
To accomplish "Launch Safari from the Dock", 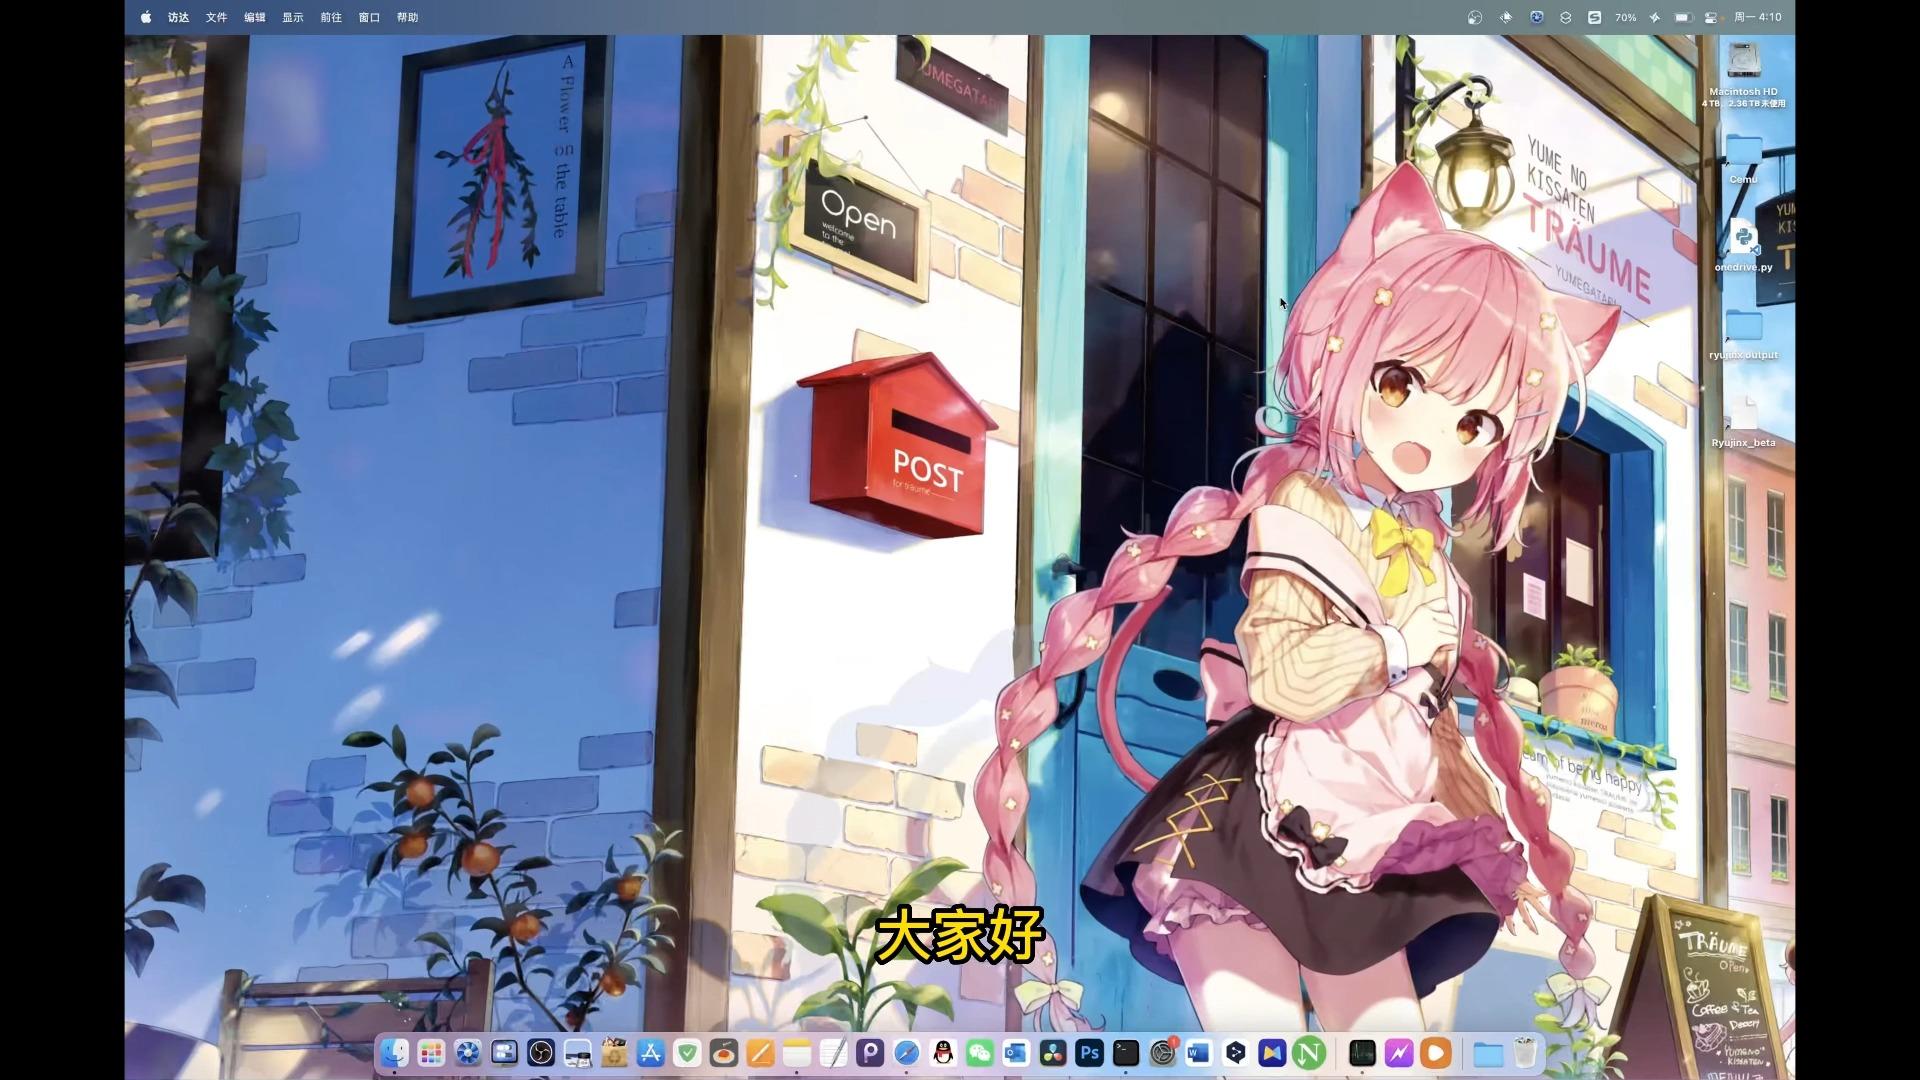I will [906, 1052].
